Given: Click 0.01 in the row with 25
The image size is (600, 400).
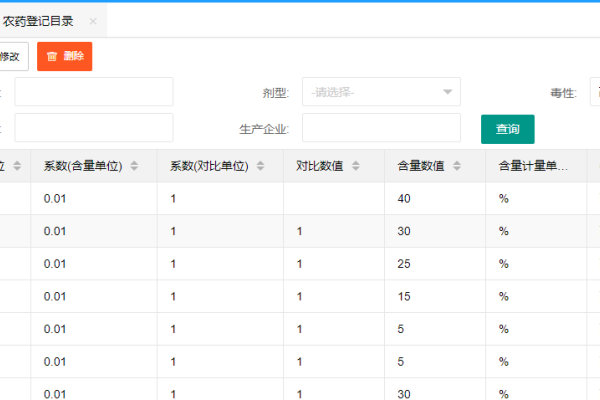Looking at the screenshot, I should 55,264.
